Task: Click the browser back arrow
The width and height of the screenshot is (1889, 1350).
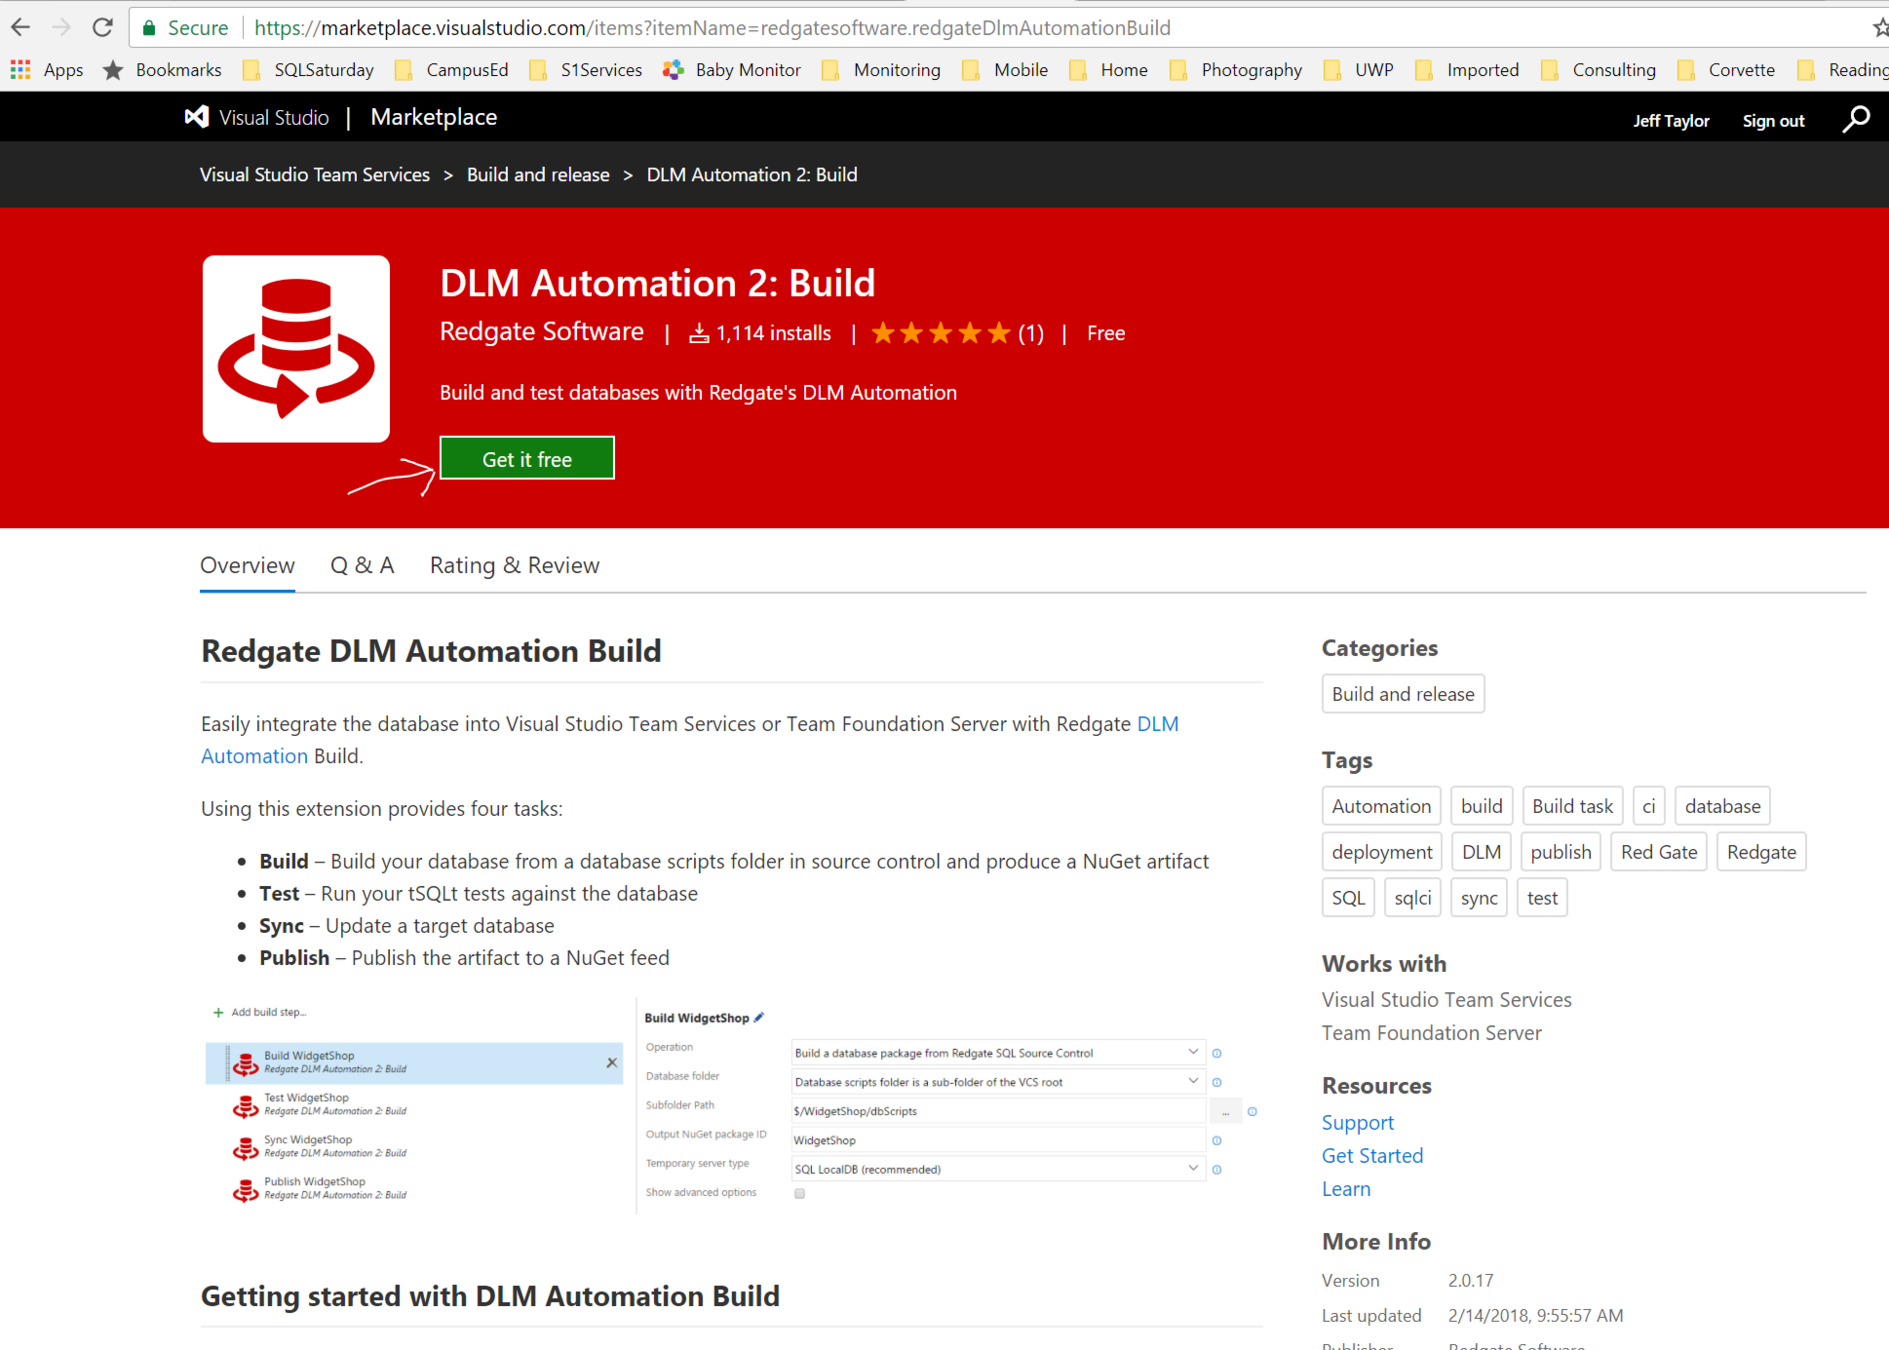Action: click(x=21, y=27)
